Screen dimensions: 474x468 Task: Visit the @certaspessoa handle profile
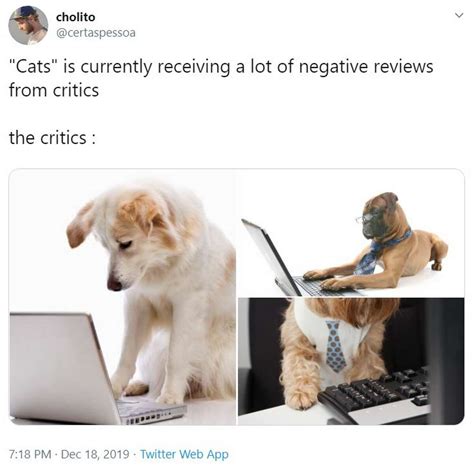96,33
